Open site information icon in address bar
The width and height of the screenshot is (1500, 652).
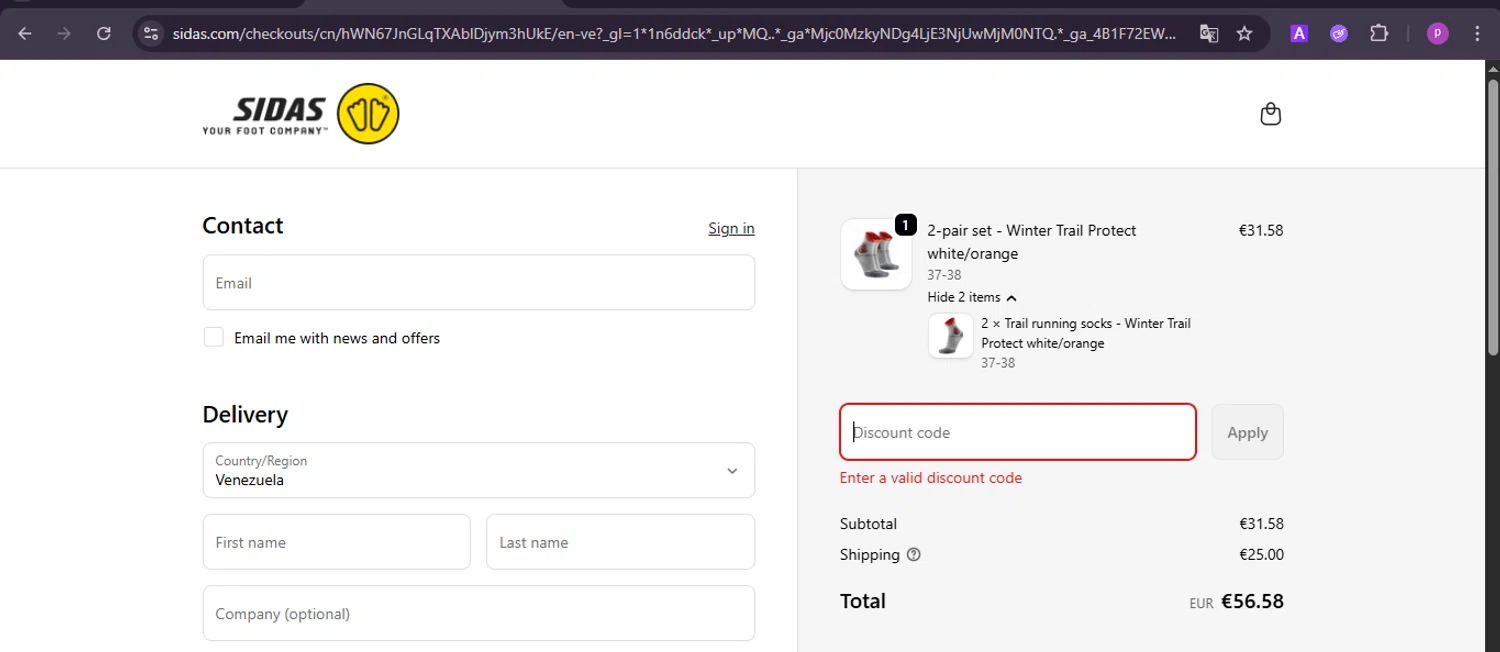151,33
